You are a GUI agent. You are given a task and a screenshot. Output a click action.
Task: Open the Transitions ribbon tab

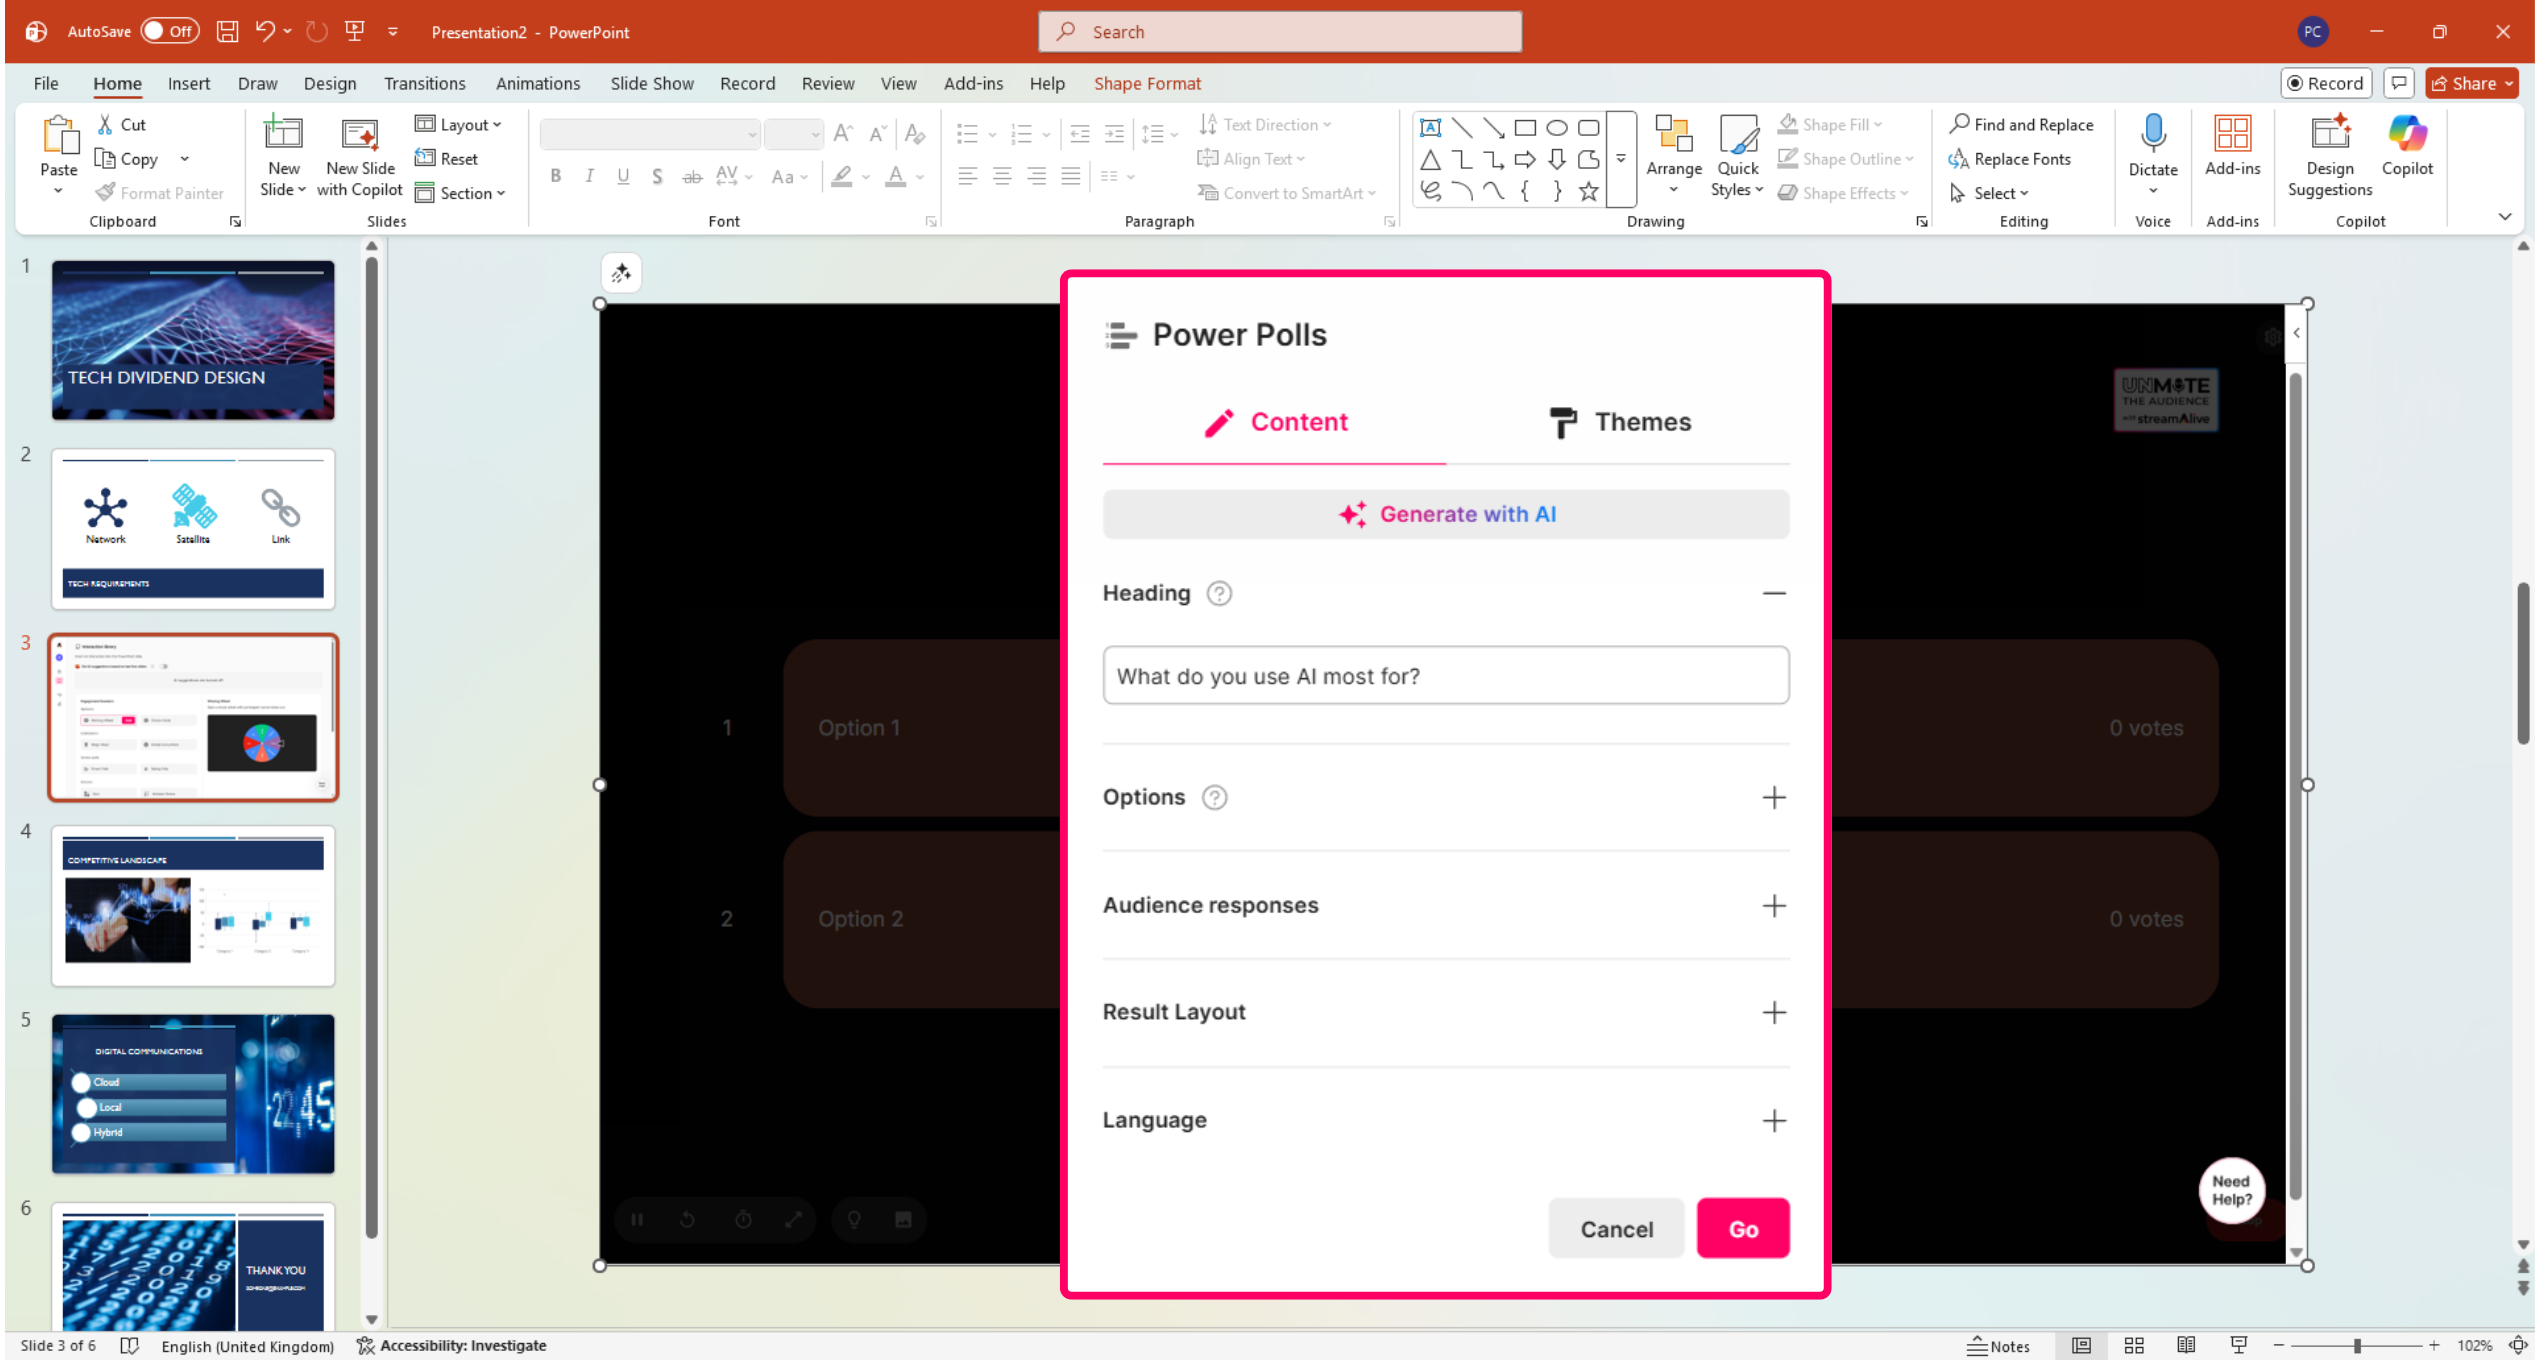424,84
